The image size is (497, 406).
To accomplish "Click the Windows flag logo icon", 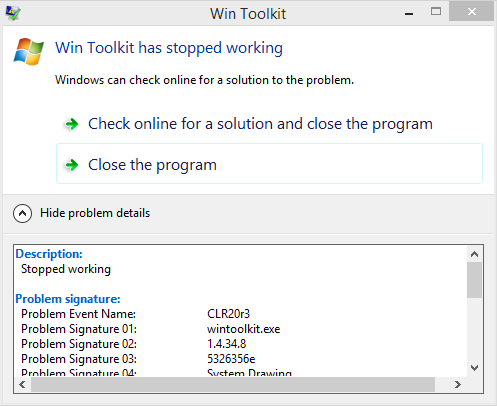I will coord(29,52).
